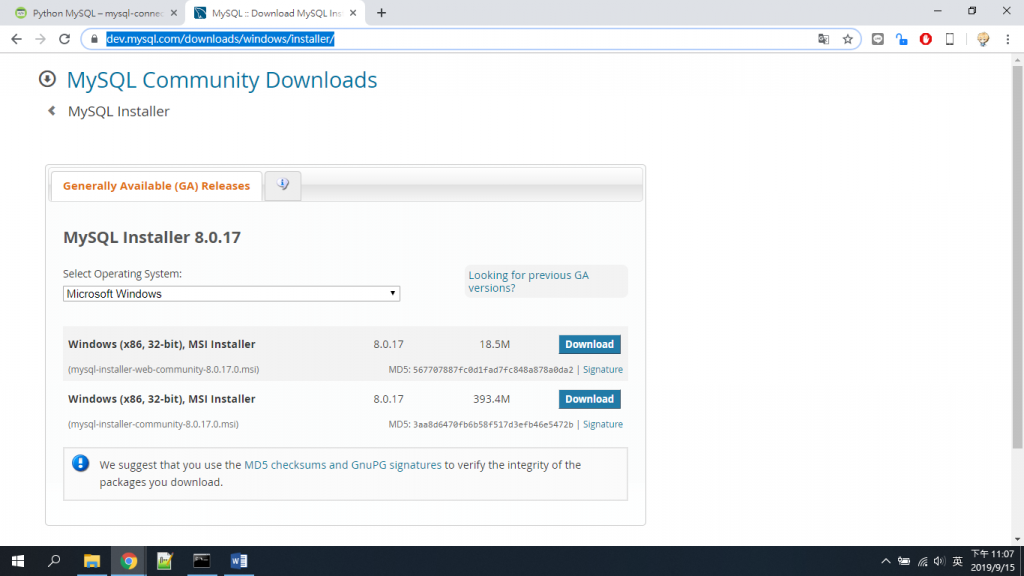
Task: Click mysql-installer-web-community-8.0.17.0.msi filename text
Action: coord(163,370)
